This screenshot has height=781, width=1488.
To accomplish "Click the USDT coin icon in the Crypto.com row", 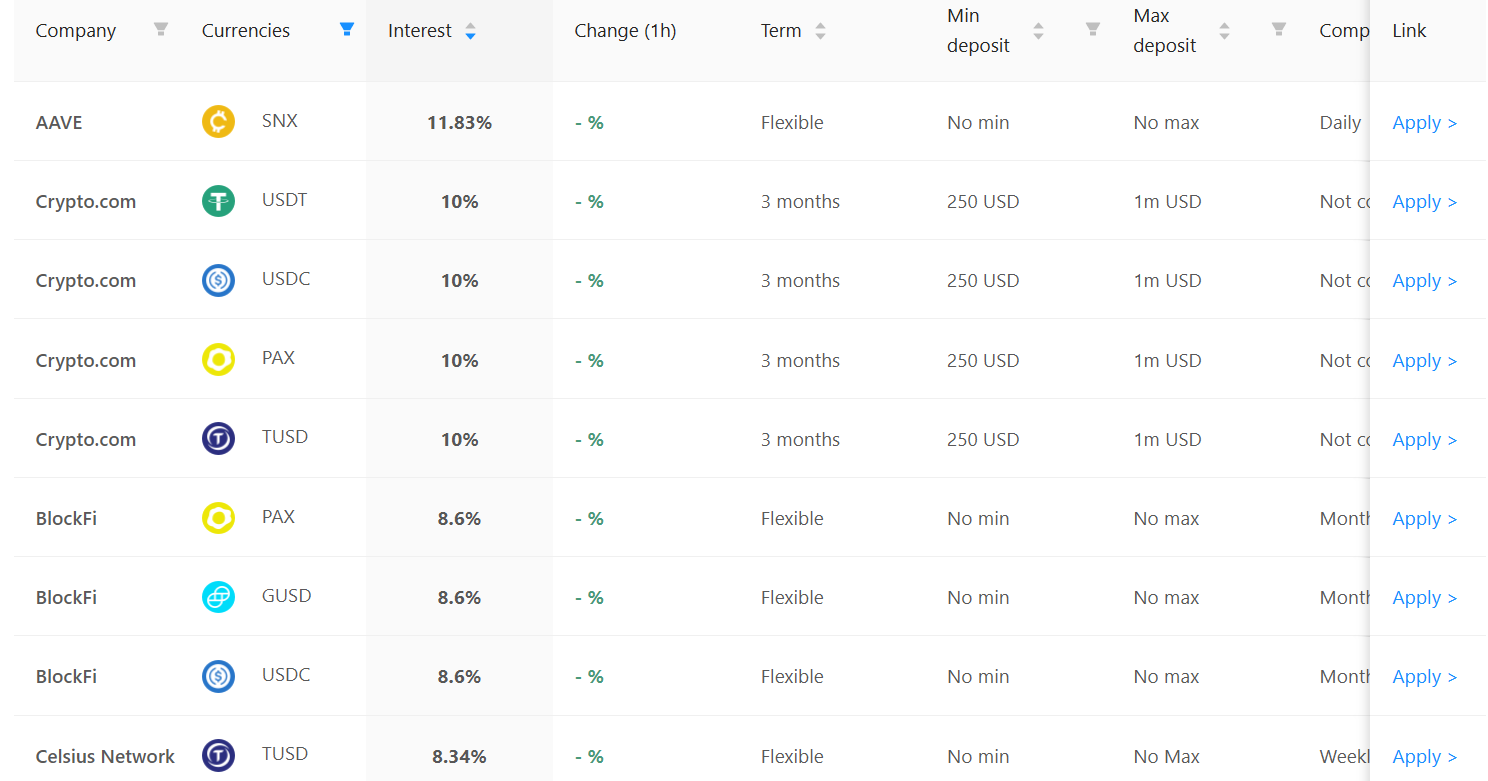I will (218, 201).
